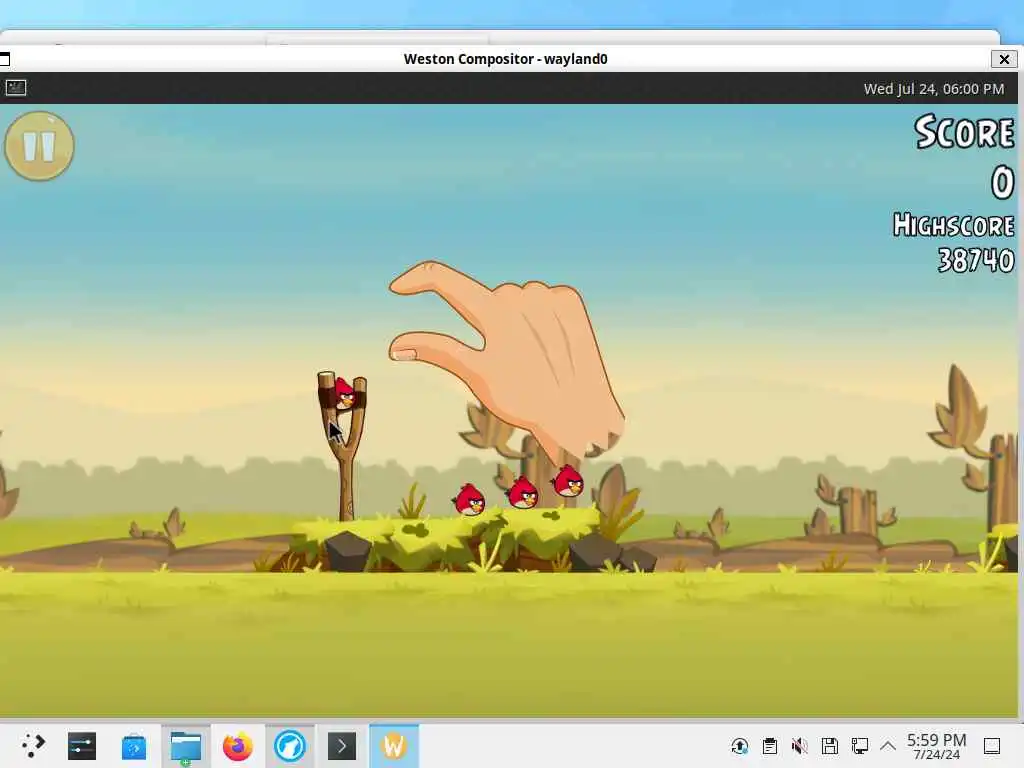Open the removable devices tray icon
The image size is (1024, 768).
tap(829, 746)
